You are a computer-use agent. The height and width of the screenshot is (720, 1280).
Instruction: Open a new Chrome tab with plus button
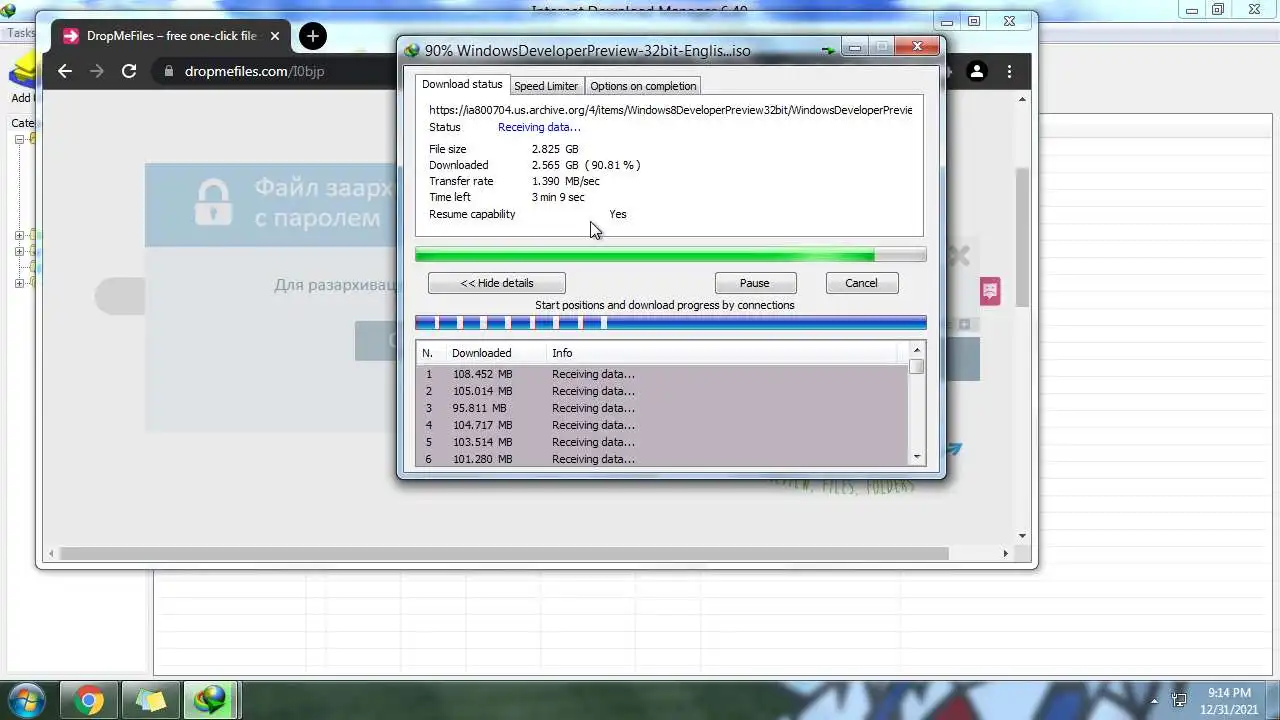click(x=313, y=36)
